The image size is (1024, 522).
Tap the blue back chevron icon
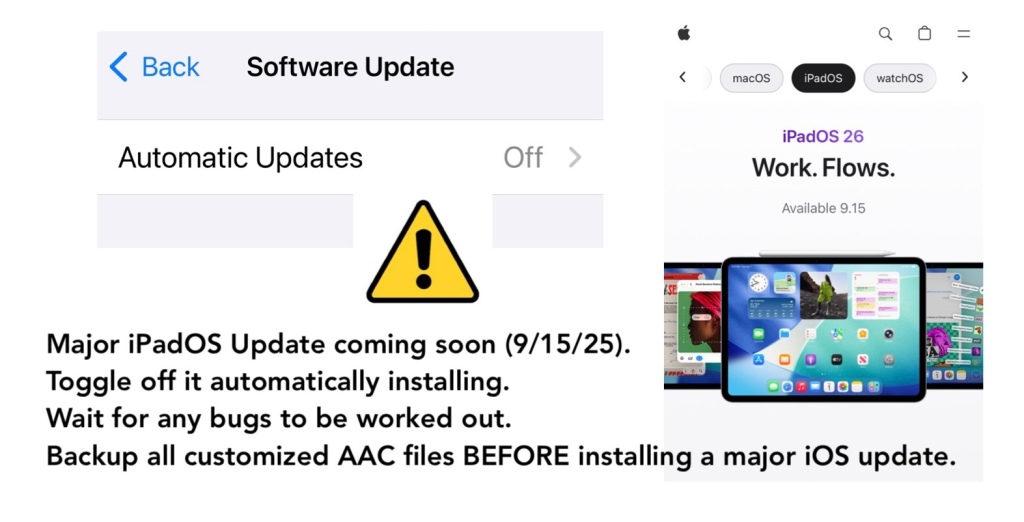click(118, 67)
